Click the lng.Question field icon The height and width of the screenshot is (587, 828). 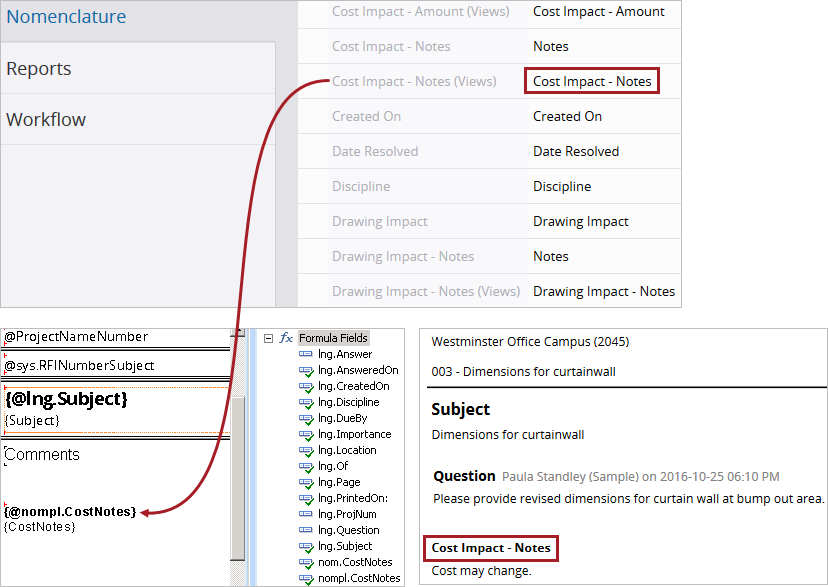[x=306, y=530]
